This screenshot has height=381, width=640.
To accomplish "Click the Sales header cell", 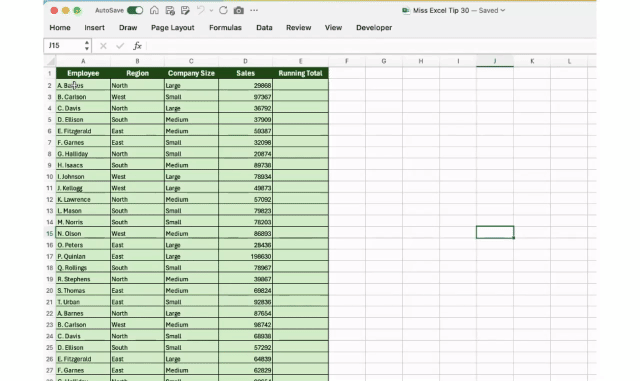I will (245, 74).
